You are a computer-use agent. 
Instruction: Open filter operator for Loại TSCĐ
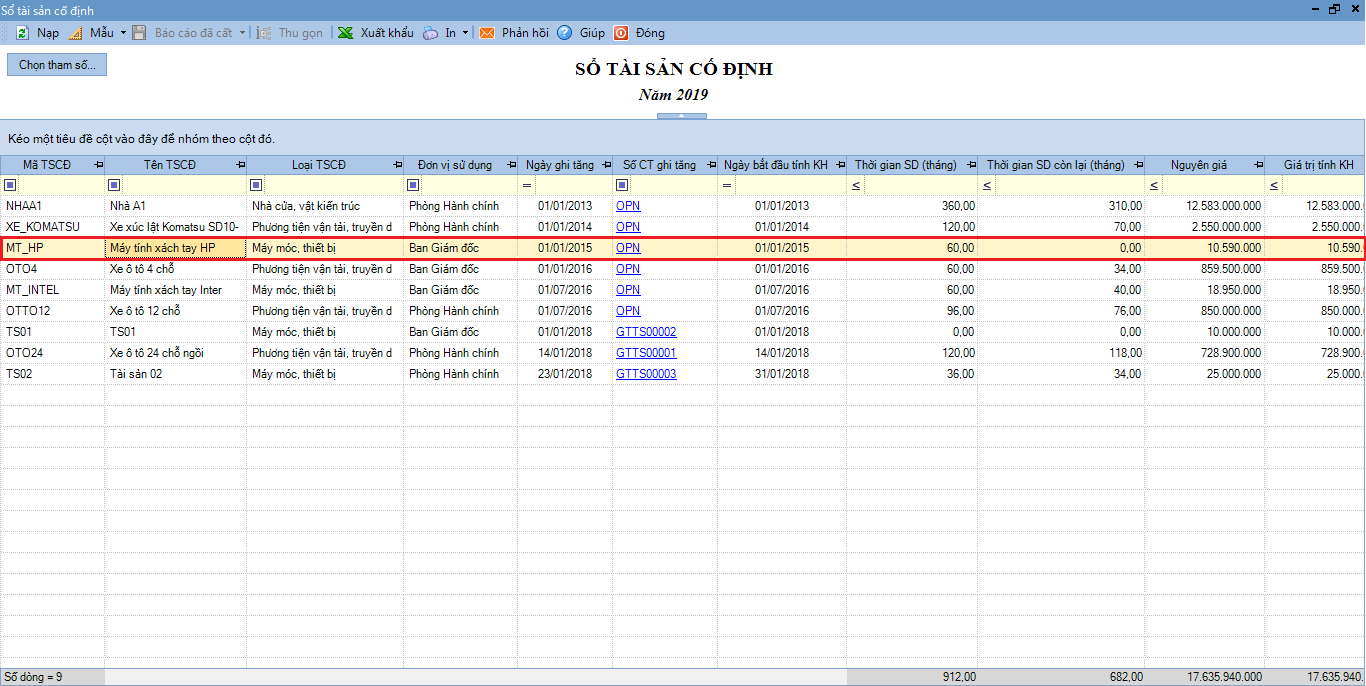coord(256,185)
